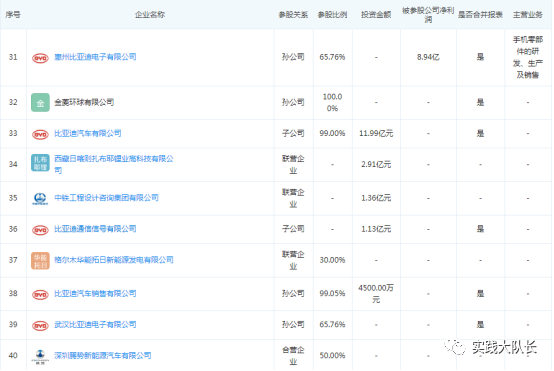Image resolution: width=554 pixels, height=371 pixels.
Task: Select 金菱环球有限公司 company name text
Action: (84, 102)
